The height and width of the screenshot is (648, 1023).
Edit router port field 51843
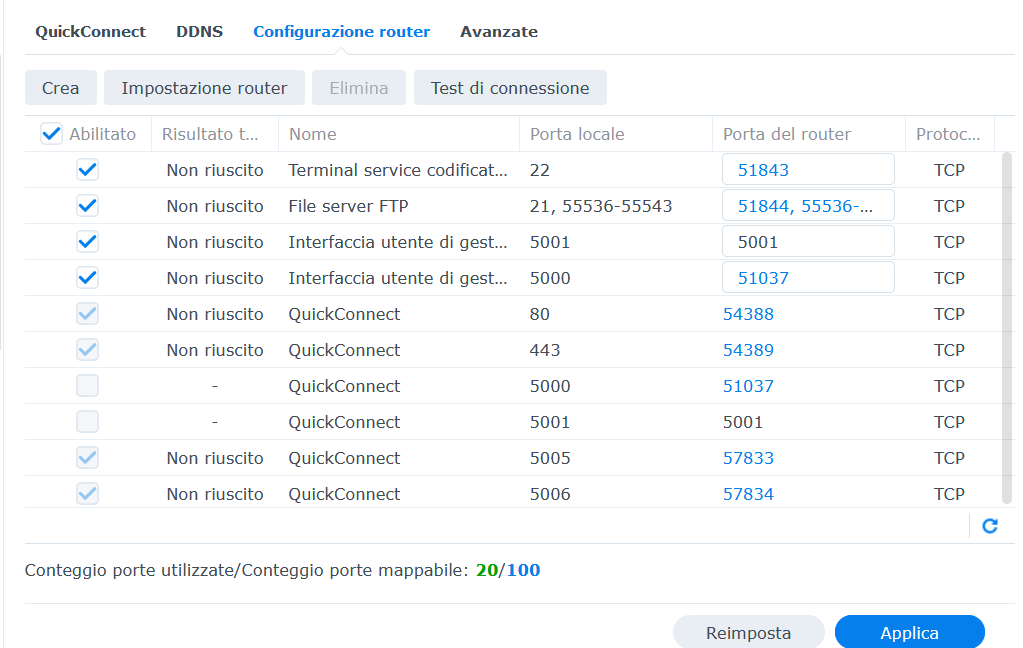tap(808, 170)
